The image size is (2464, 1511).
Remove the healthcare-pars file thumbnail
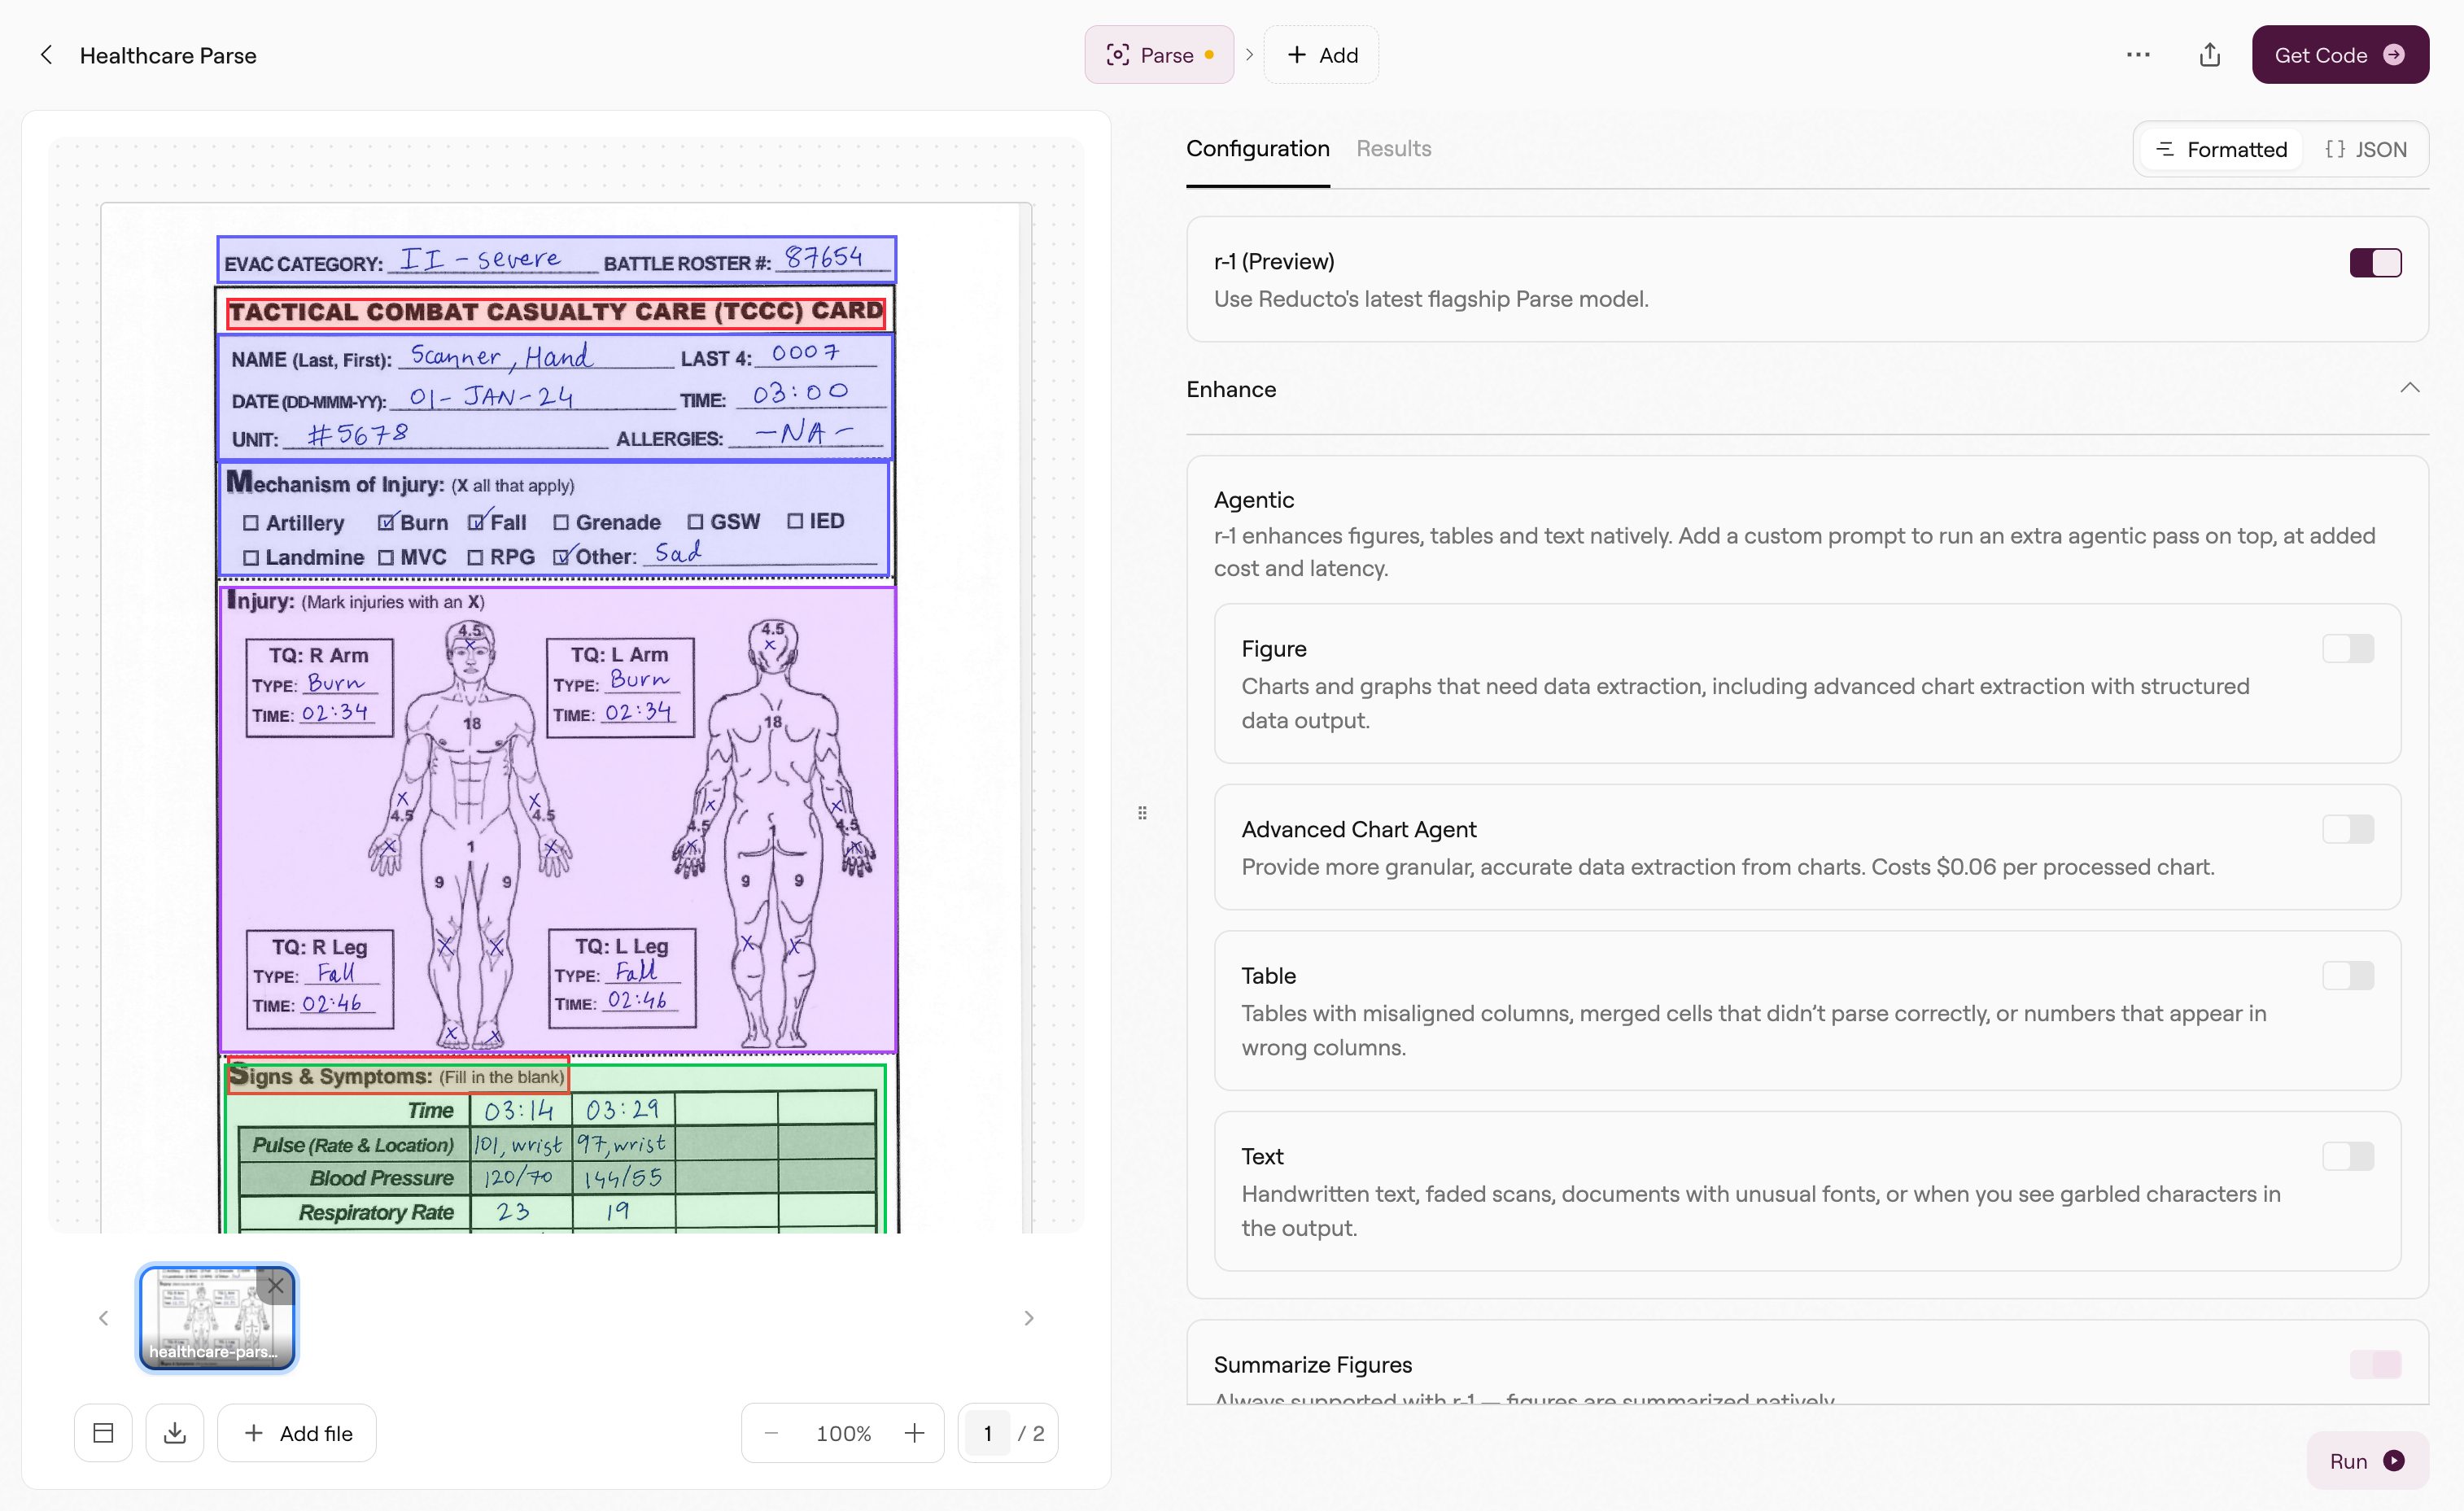tap(276, 1285)
